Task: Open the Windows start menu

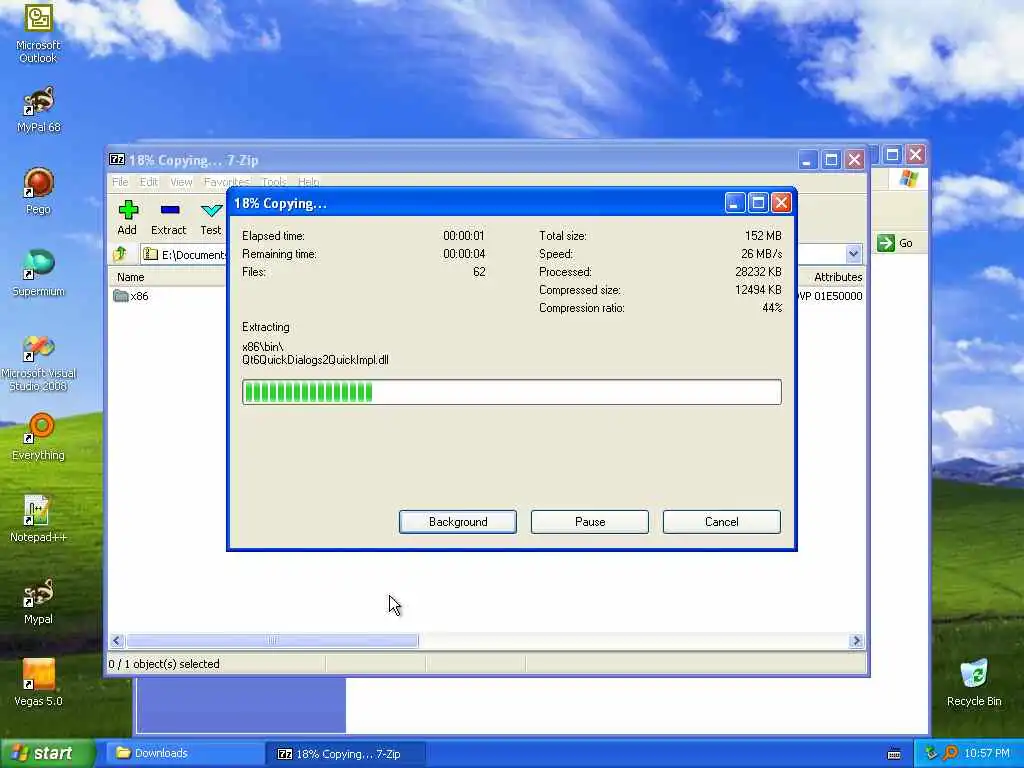Action: [47, 753]
